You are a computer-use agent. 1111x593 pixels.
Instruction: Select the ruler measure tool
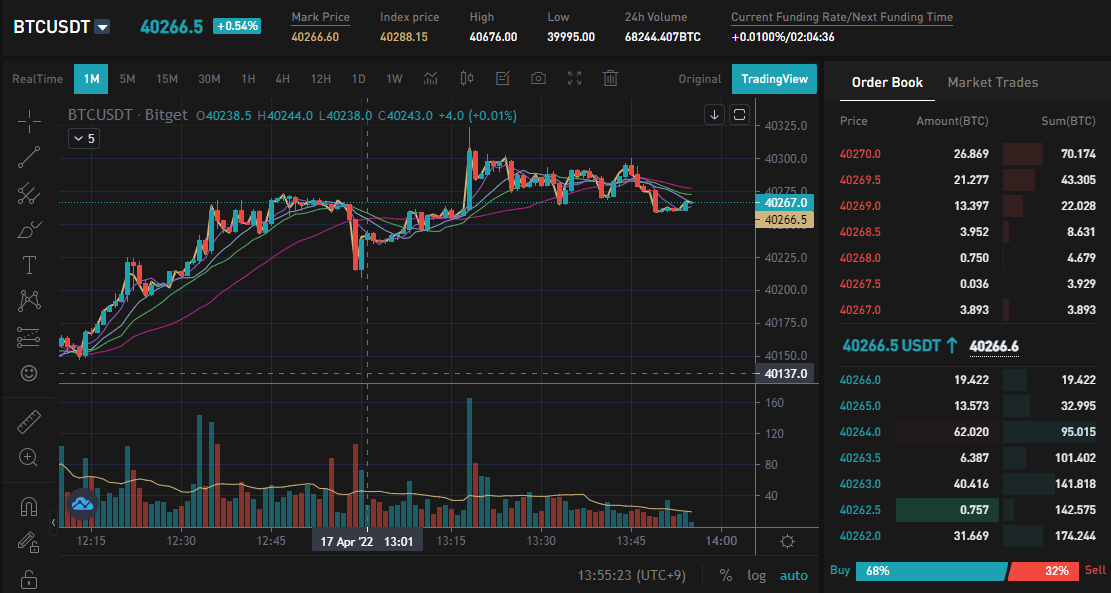point(29,422)
